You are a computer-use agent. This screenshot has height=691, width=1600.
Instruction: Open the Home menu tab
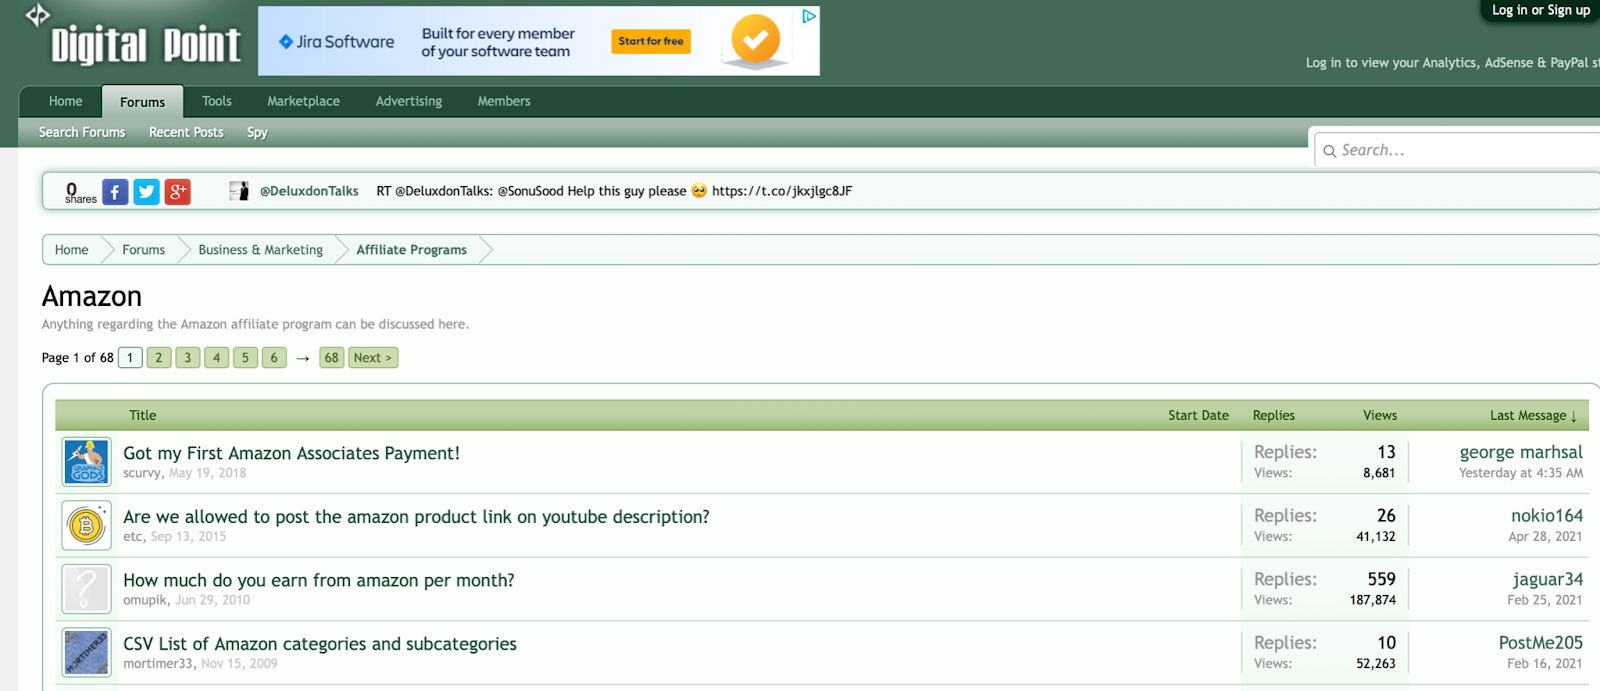click(65, 101)
